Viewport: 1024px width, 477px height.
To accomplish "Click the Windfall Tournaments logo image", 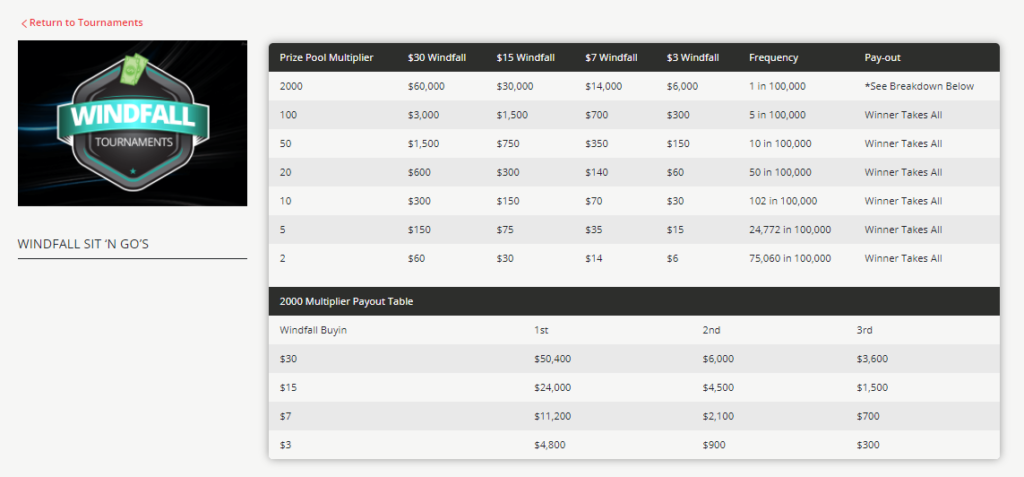I will tap(133, 123).
